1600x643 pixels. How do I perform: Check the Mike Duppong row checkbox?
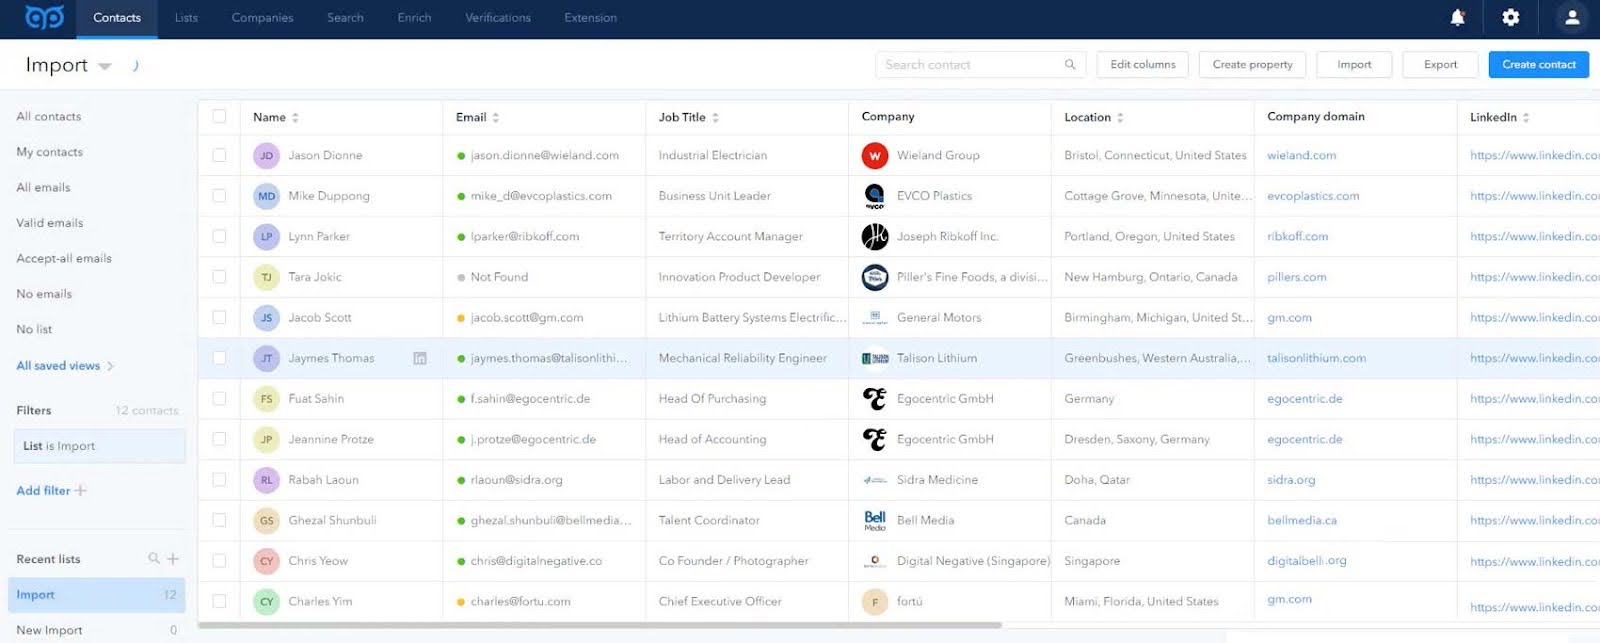tap(219, 196)
